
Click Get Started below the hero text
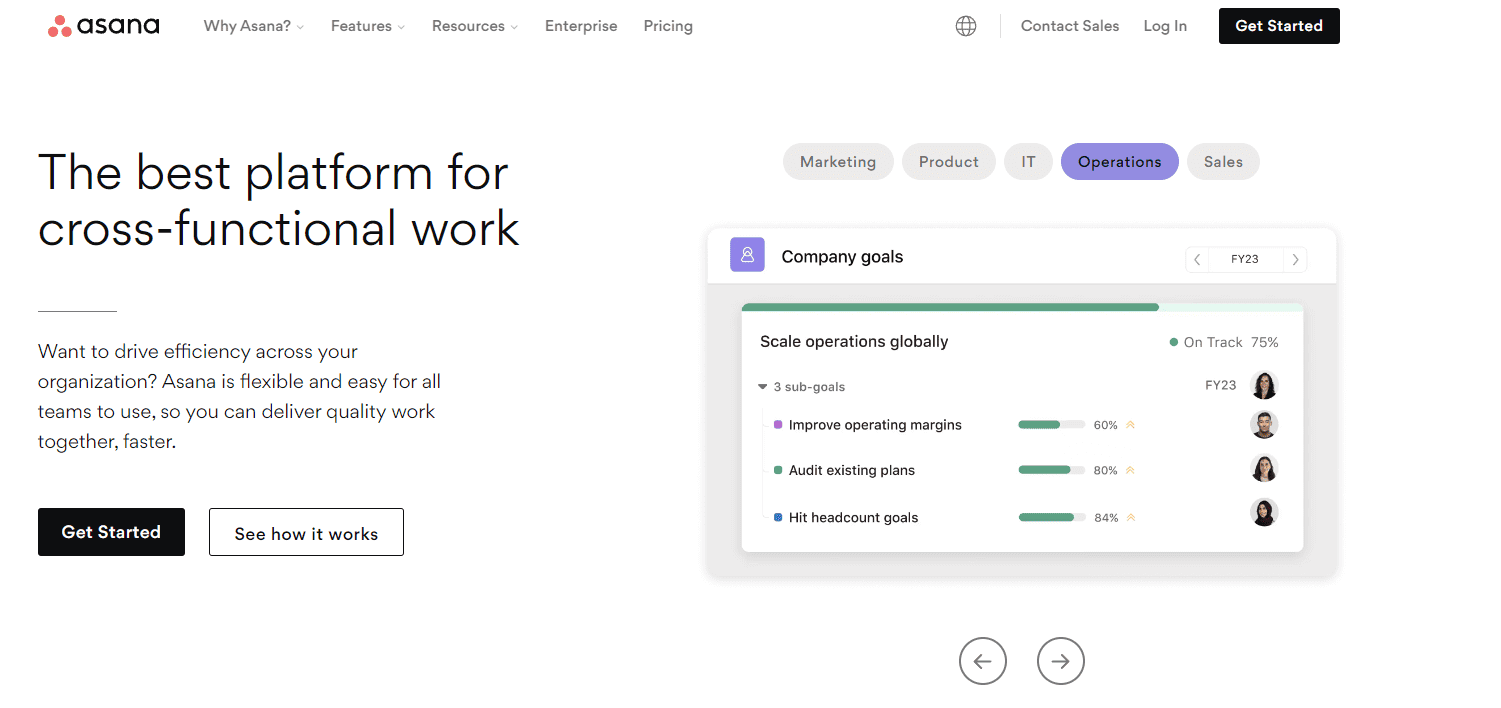(111, 532)
